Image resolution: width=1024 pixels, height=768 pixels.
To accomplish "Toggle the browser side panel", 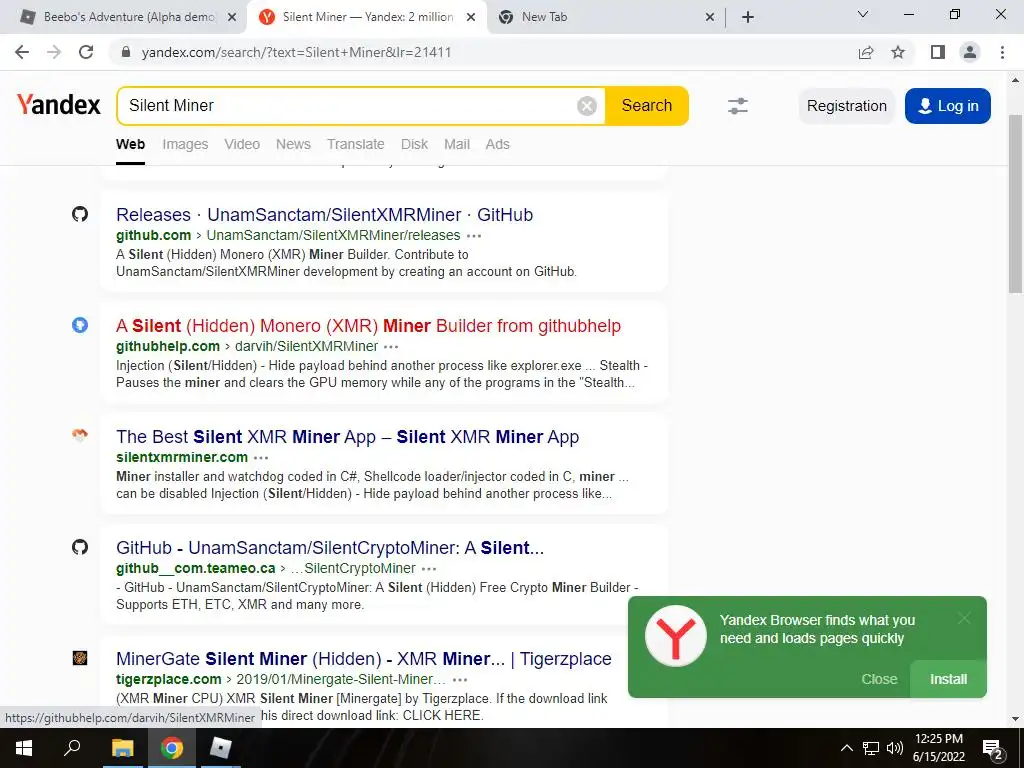I will pos(938,52).
